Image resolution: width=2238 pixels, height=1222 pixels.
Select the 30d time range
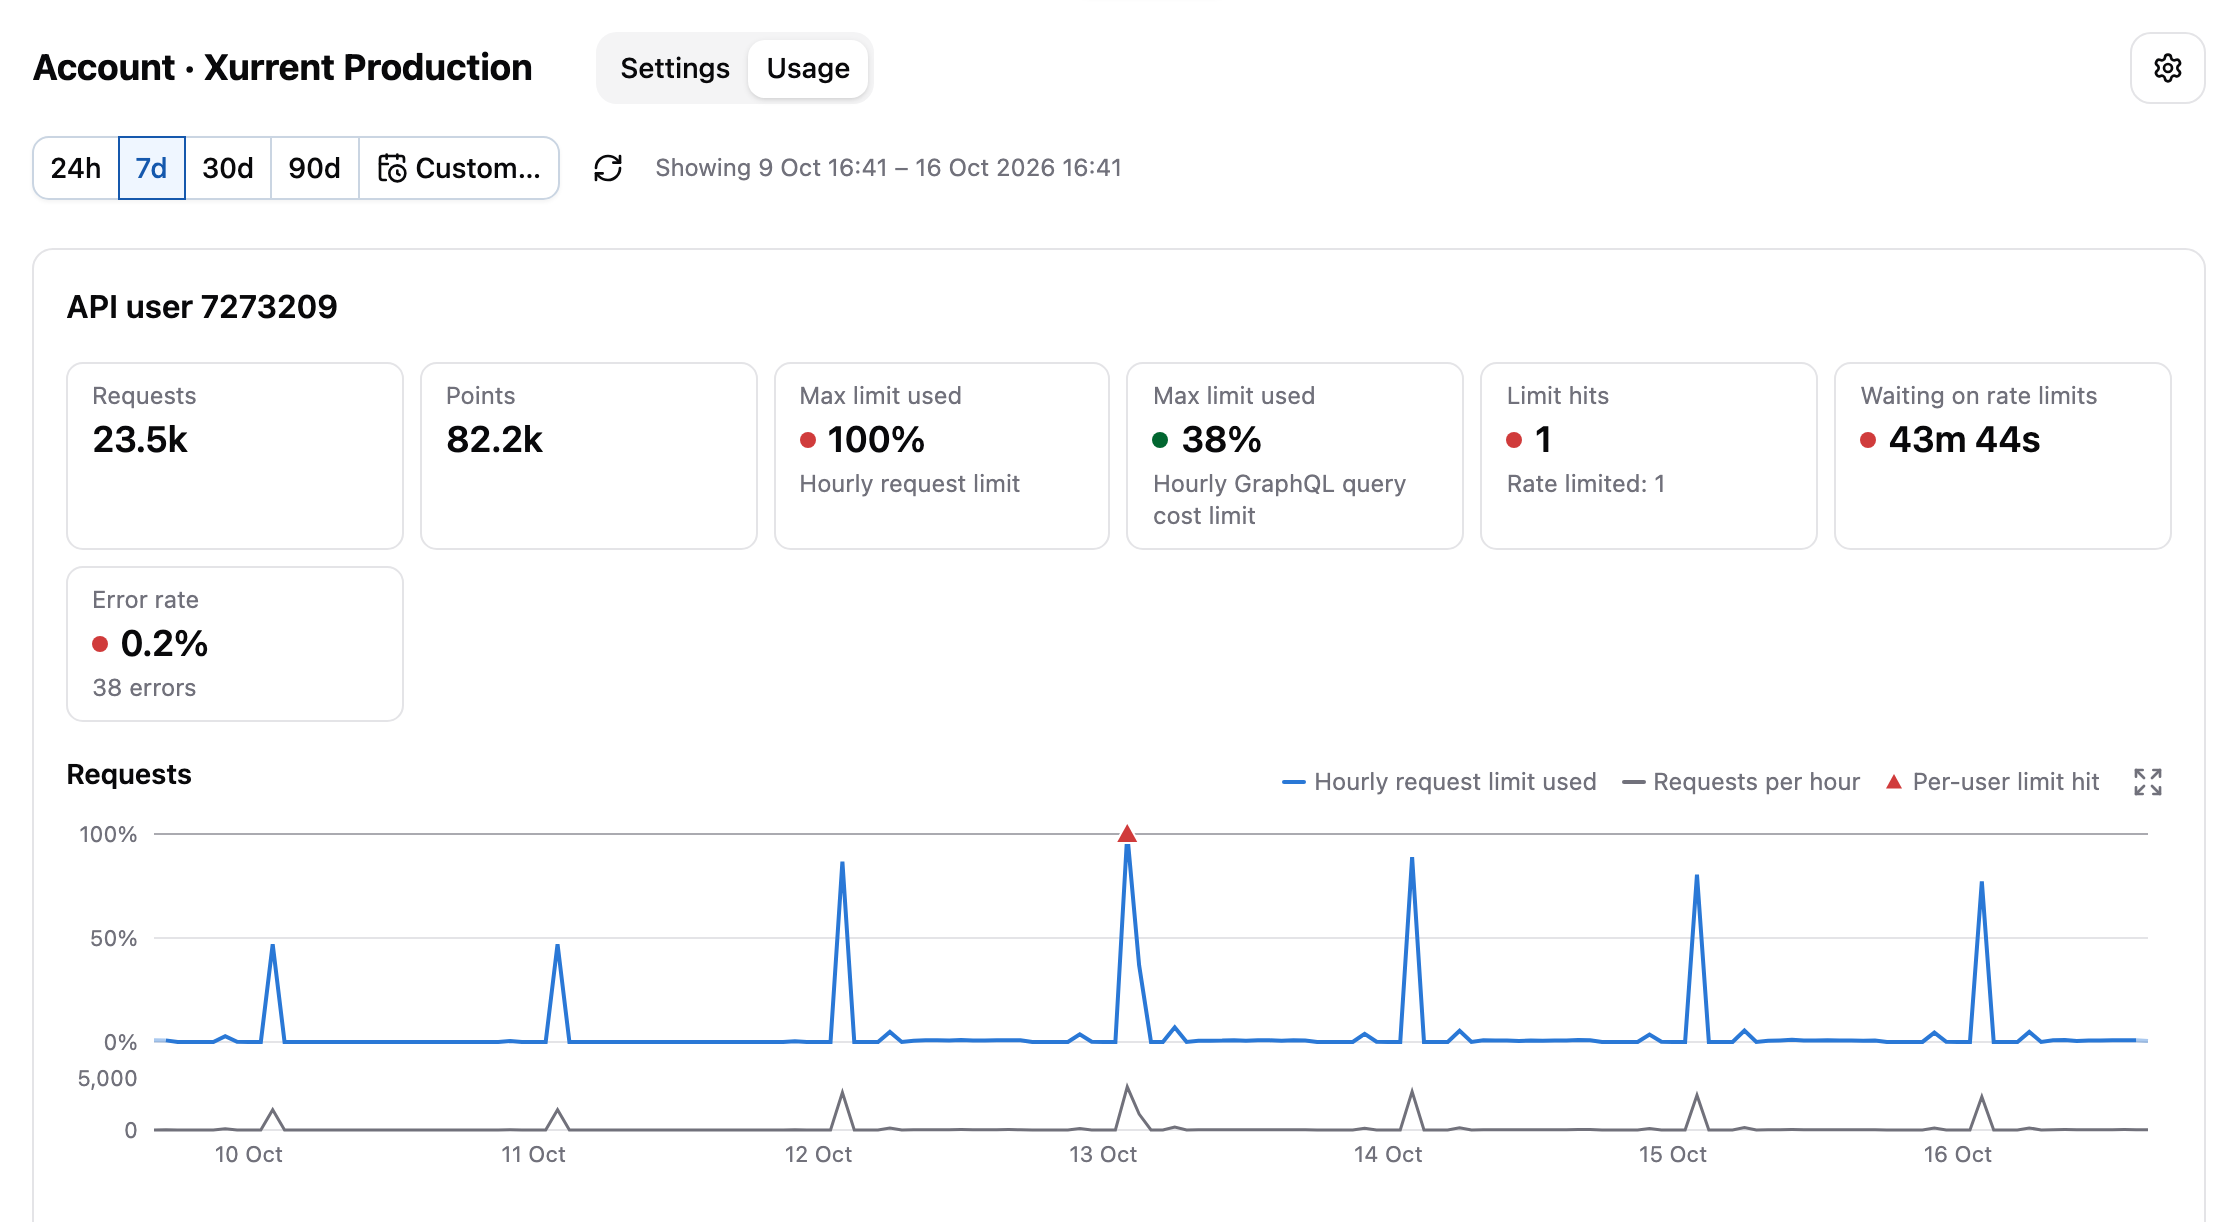(228, 168)
